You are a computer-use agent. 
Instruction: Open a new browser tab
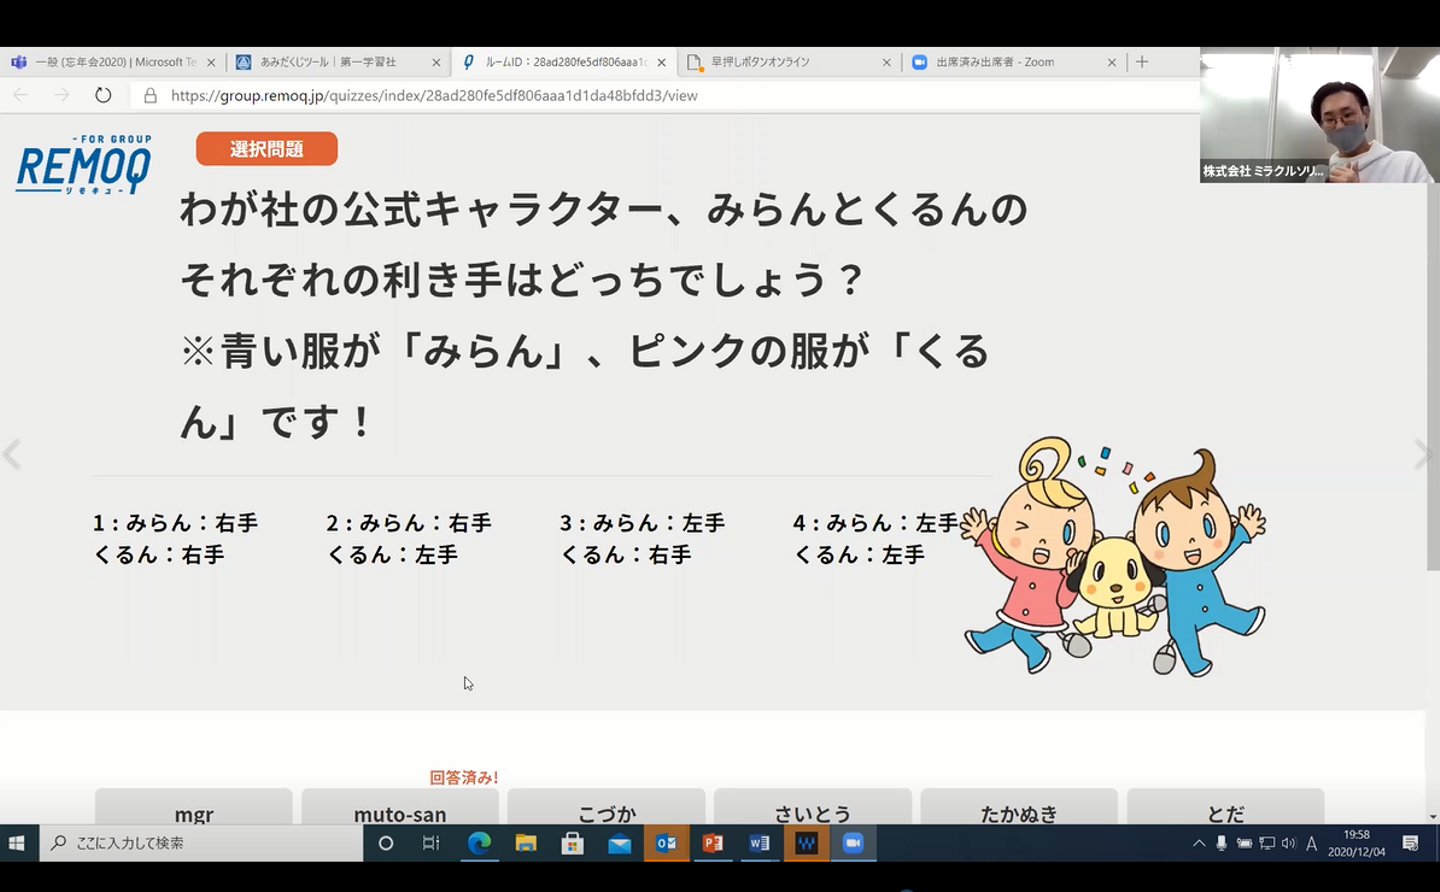[x=1142, y=62]
